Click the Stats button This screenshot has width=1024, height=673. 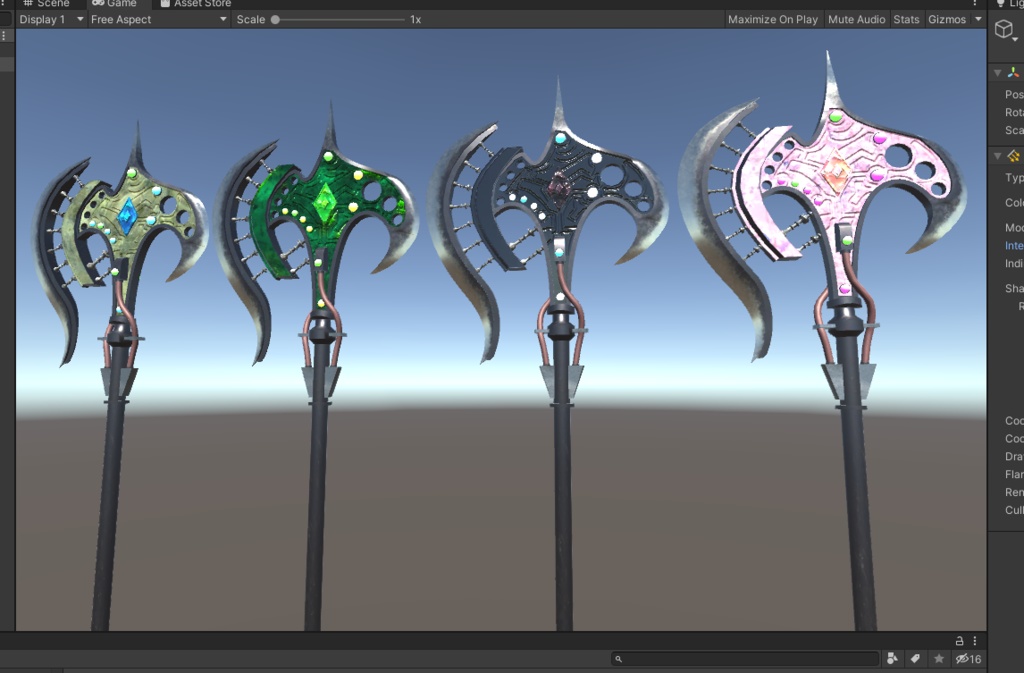[905, 18]
